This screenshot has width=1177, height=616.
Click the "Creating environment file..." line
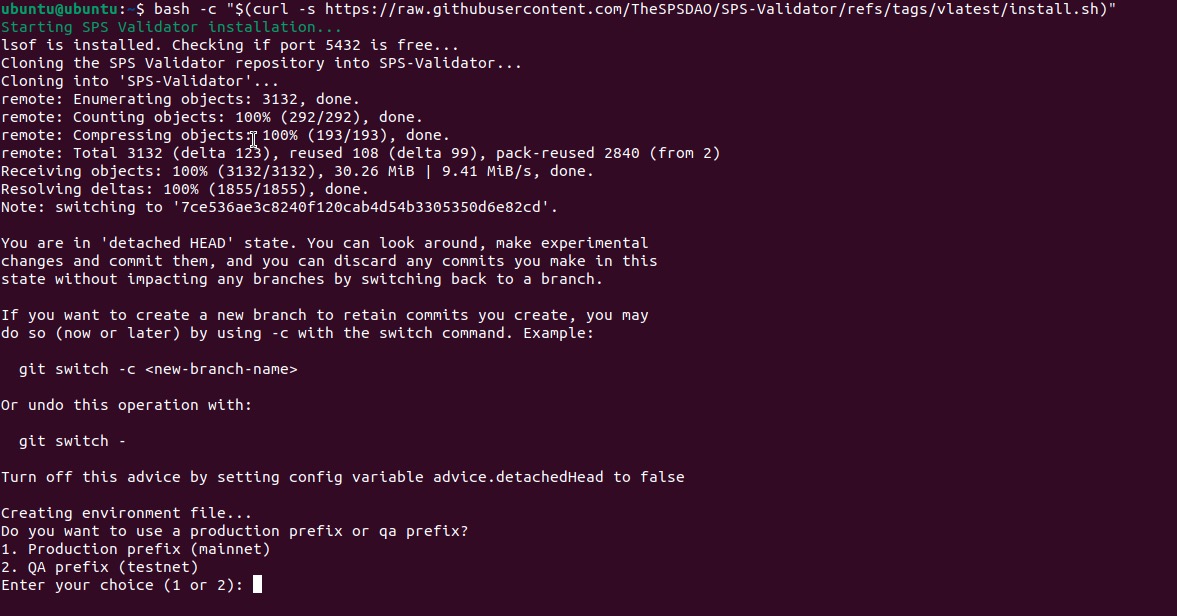click(126, 513)
